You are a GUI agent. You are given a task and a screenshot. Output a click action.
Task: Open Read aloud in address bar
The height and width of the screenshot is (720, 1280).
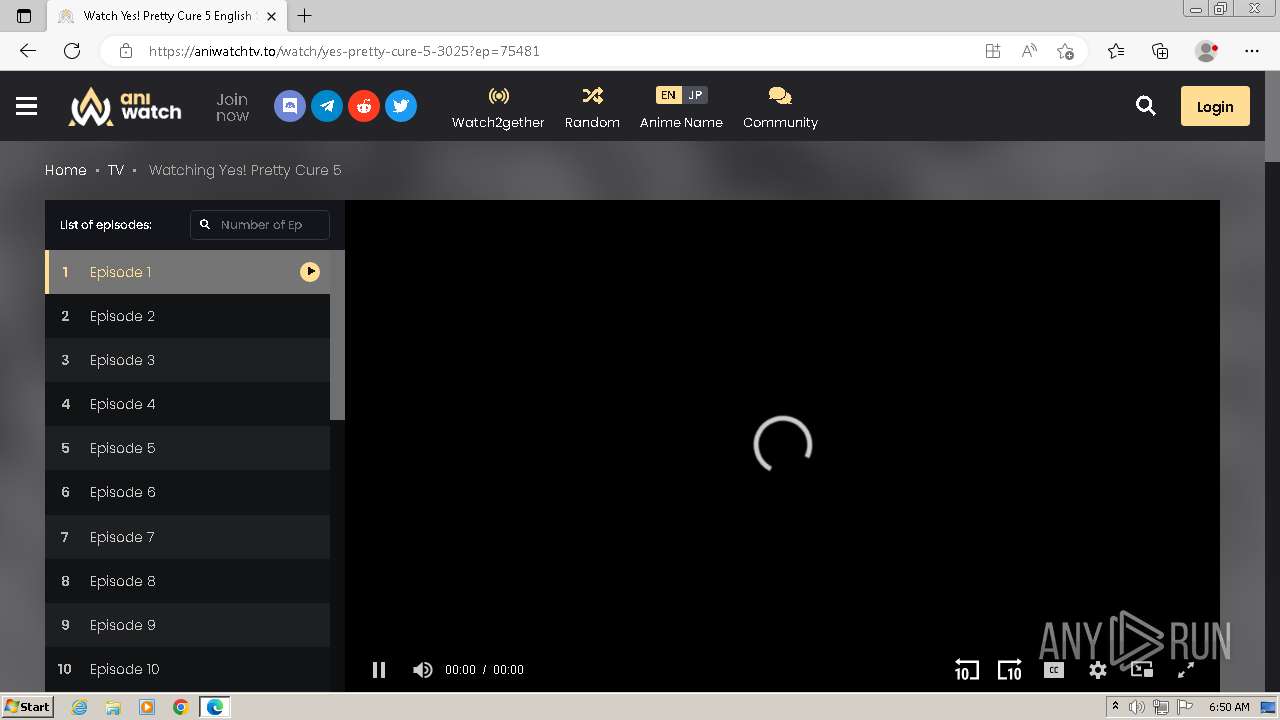pos(1029,51)
